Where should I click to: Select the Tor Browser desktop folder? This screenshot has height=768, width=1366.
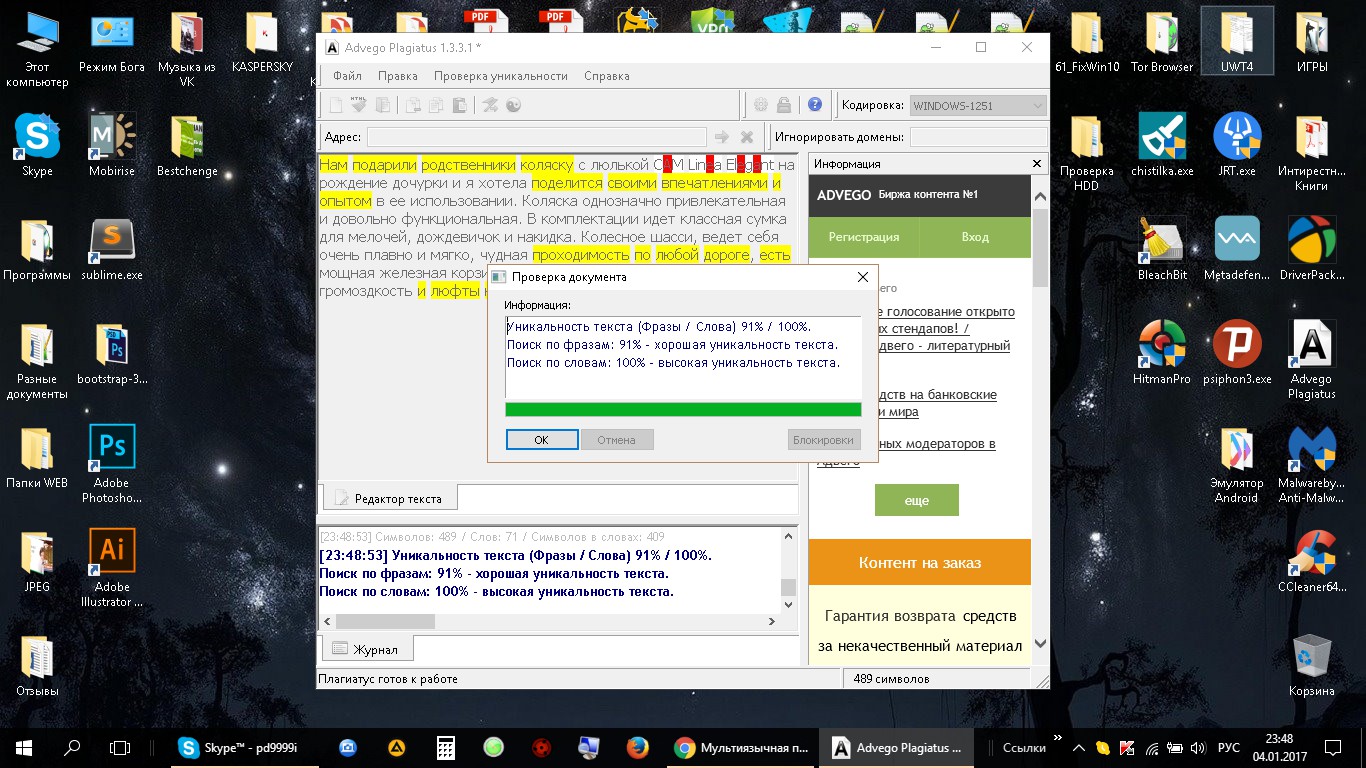1162,42
